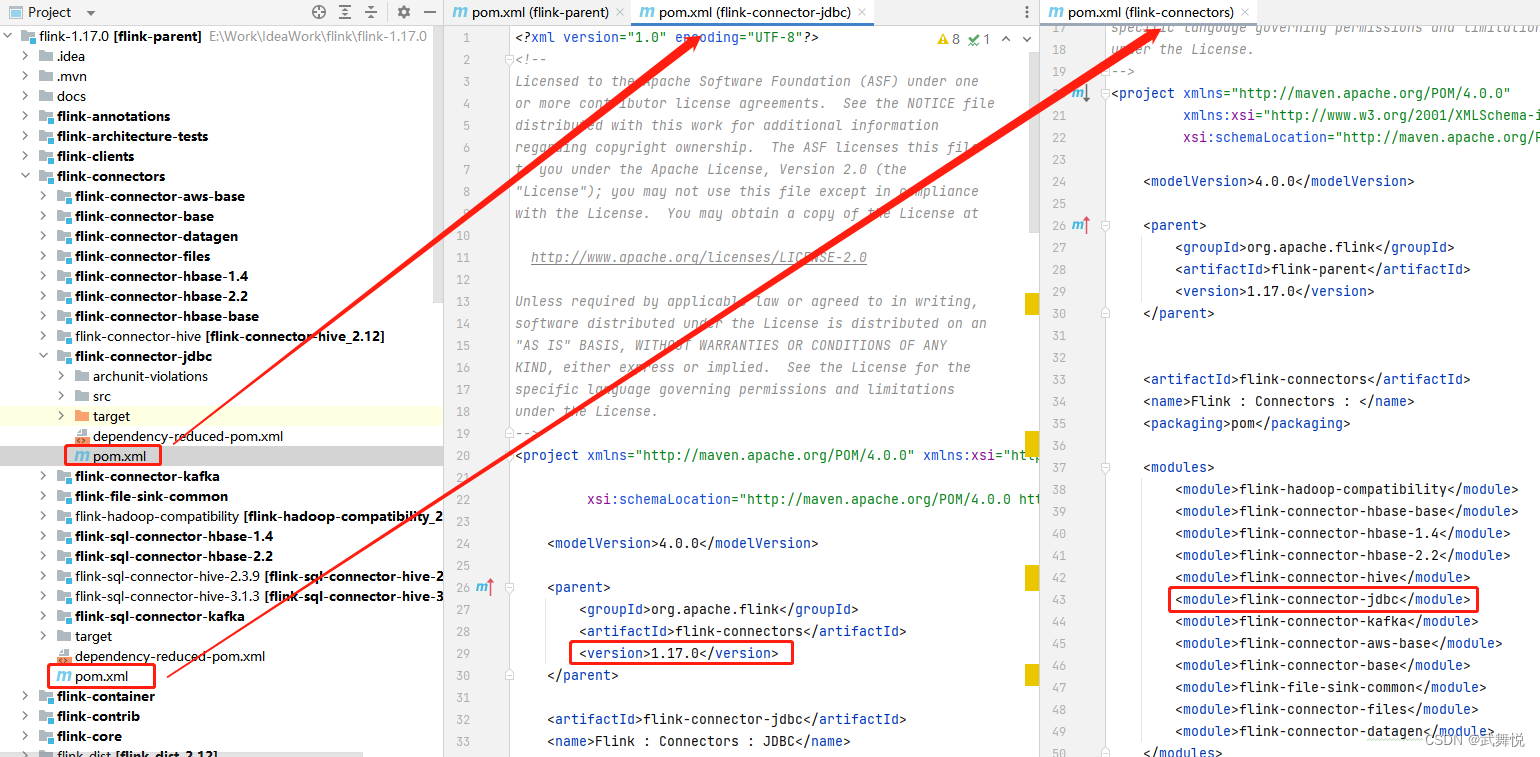Click the green typo check indicator showing 1
The height and width of the screenshot is (757, 1540).
point(979,39)
